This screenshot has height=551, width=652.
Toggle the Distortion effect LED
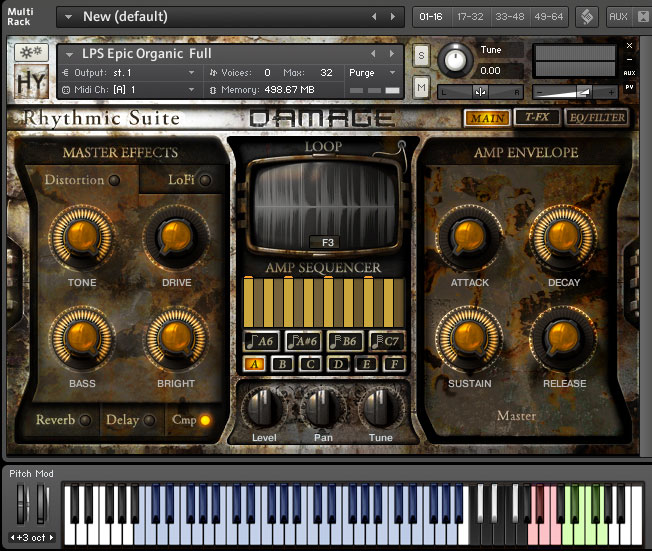(114, 180)
